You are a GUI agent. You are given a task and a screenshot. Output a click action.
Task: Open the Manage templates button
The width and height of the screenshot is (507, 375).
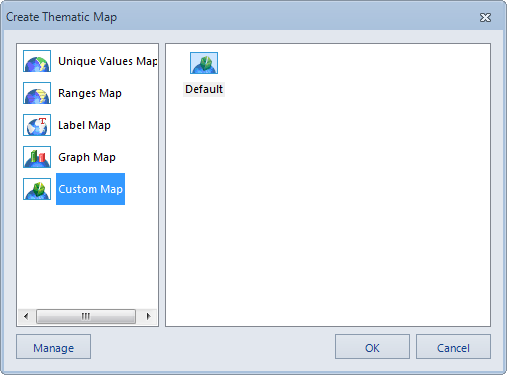pos(53,347)
